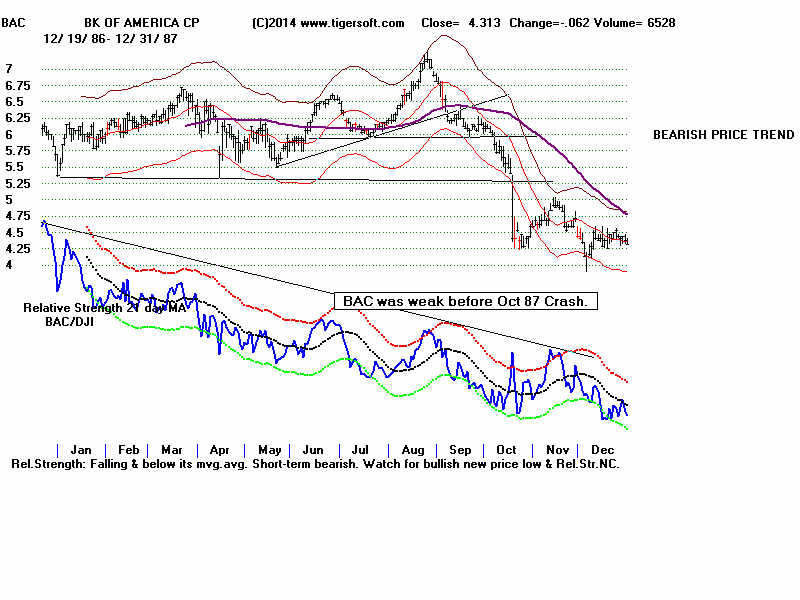Click the BAC ticker symbol
The image size is (800, 600).
13,23
